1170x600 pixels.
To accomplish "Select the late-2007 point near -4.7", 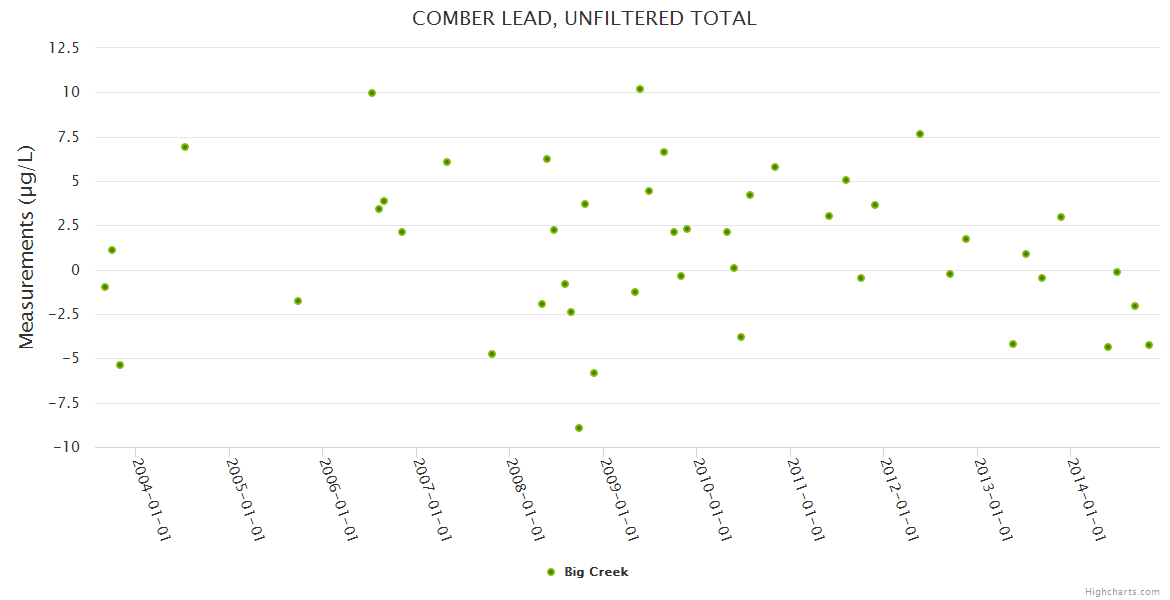I will point(492,354).
